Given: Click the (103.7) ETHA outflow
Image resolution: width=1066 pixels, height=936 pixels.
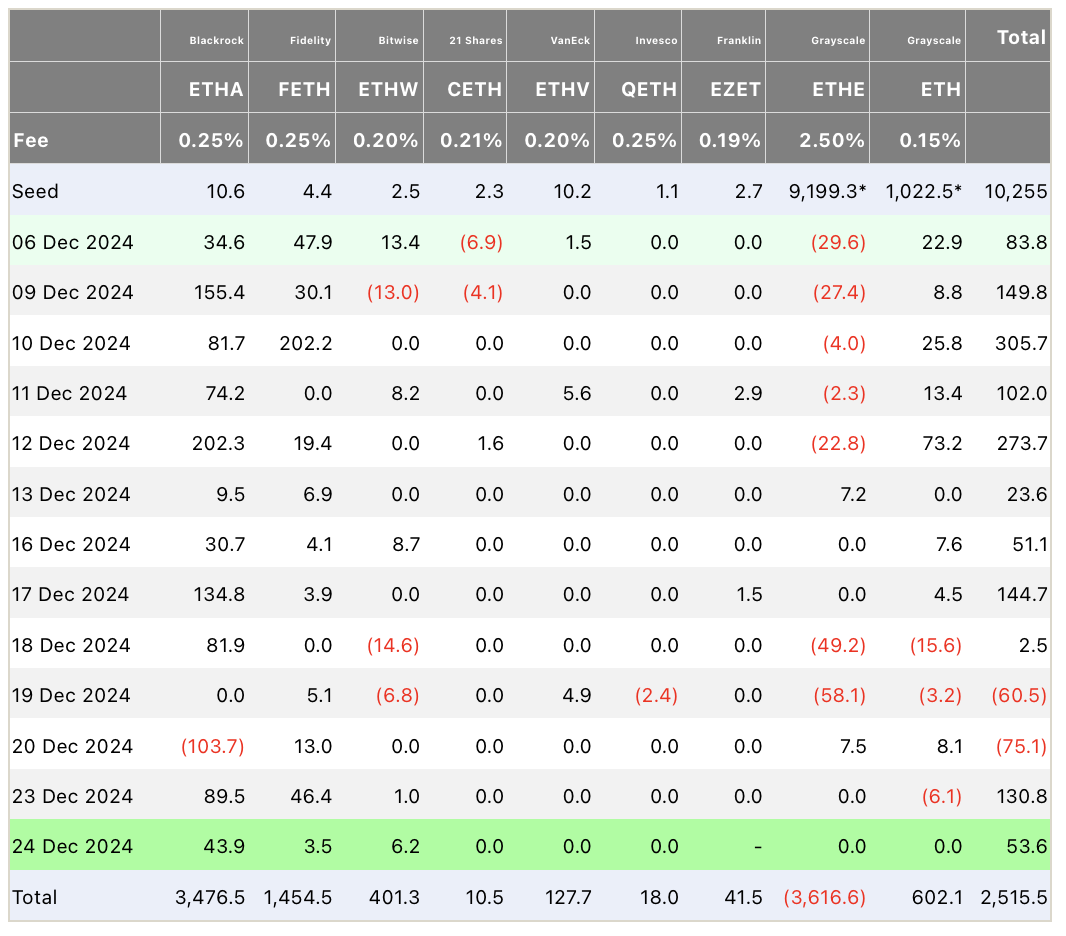Looking at the screenshot, I should pyautogui.click(x=213, y=746).
